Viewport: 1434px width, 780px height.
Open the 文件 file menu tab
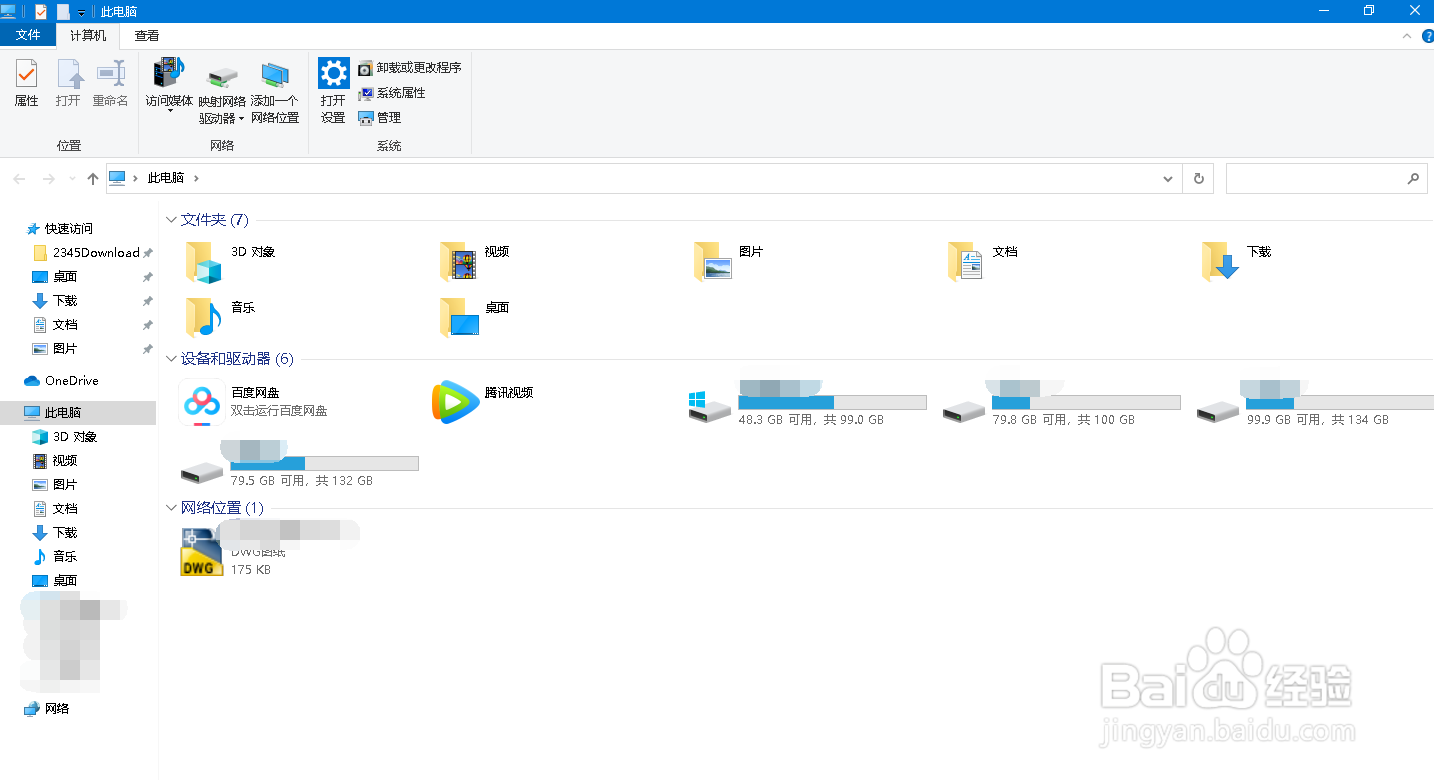tap(28, 35)
